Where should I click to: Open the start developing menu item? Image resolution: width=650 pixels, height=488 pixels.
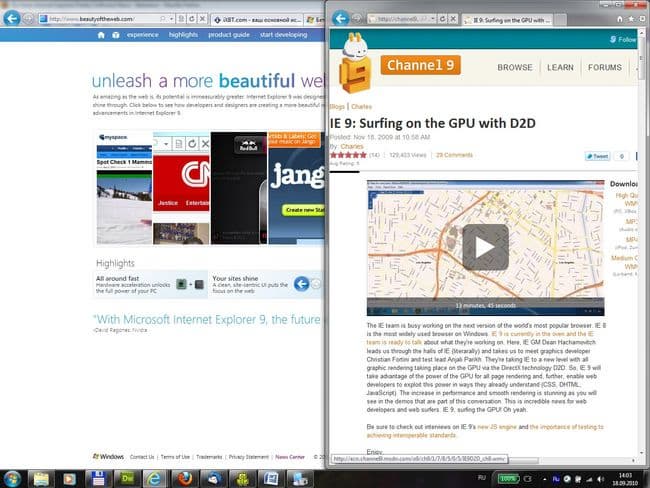click(x=284, y=35)
